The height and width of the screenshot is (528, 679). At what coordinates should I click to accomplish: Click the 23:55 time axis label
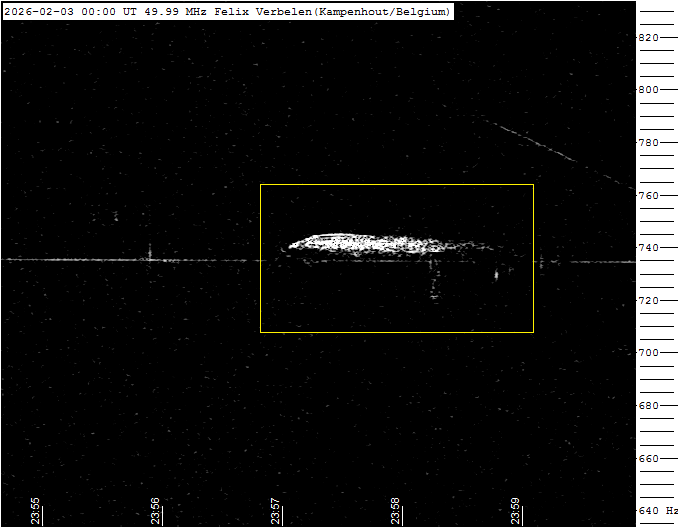click(x=36, y=510)
